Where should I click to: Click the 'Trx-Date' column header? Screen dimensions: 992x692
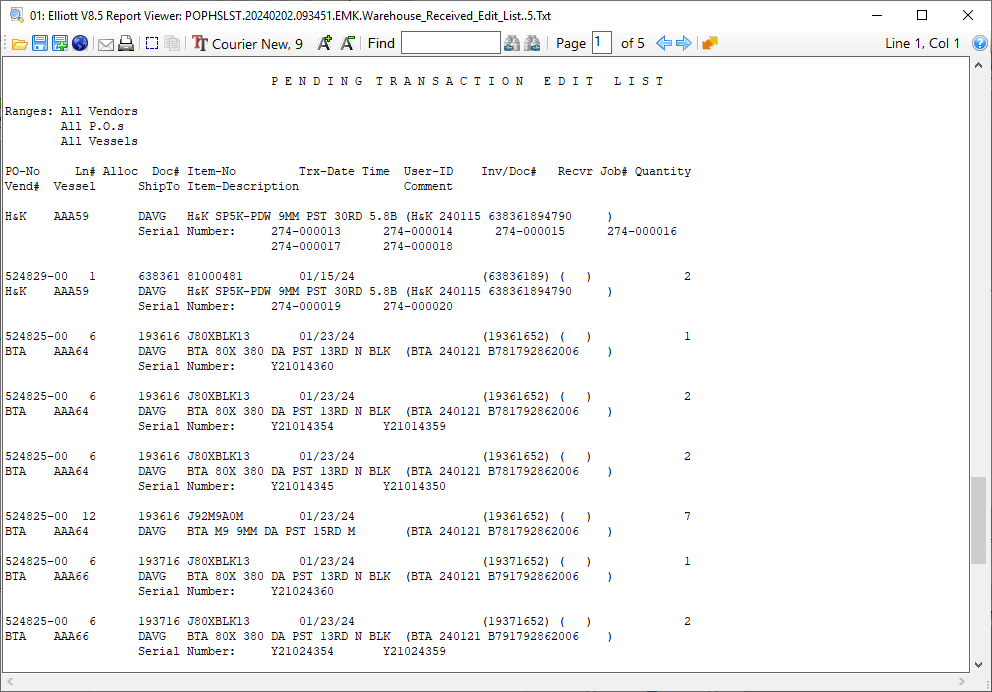pos(326,171)
